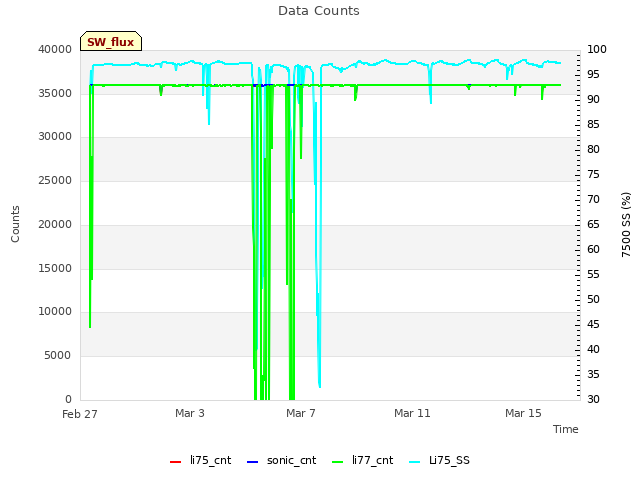Viewport: 640px width, 480px height.
Task: Click the SW_flux label box
Action: coord(111,41)
